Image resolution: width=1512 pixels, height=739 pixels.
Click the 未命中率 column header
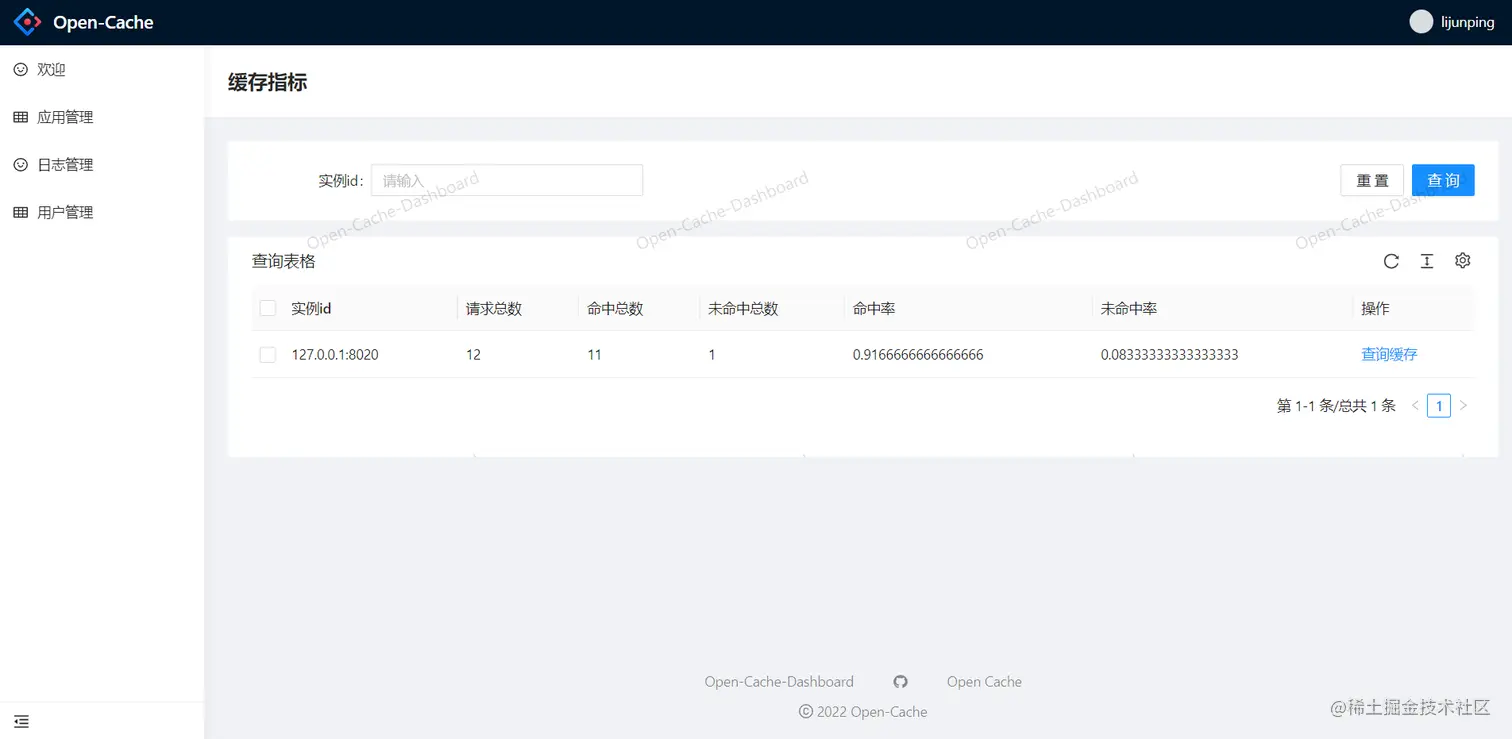click(x=1129, y=308)
